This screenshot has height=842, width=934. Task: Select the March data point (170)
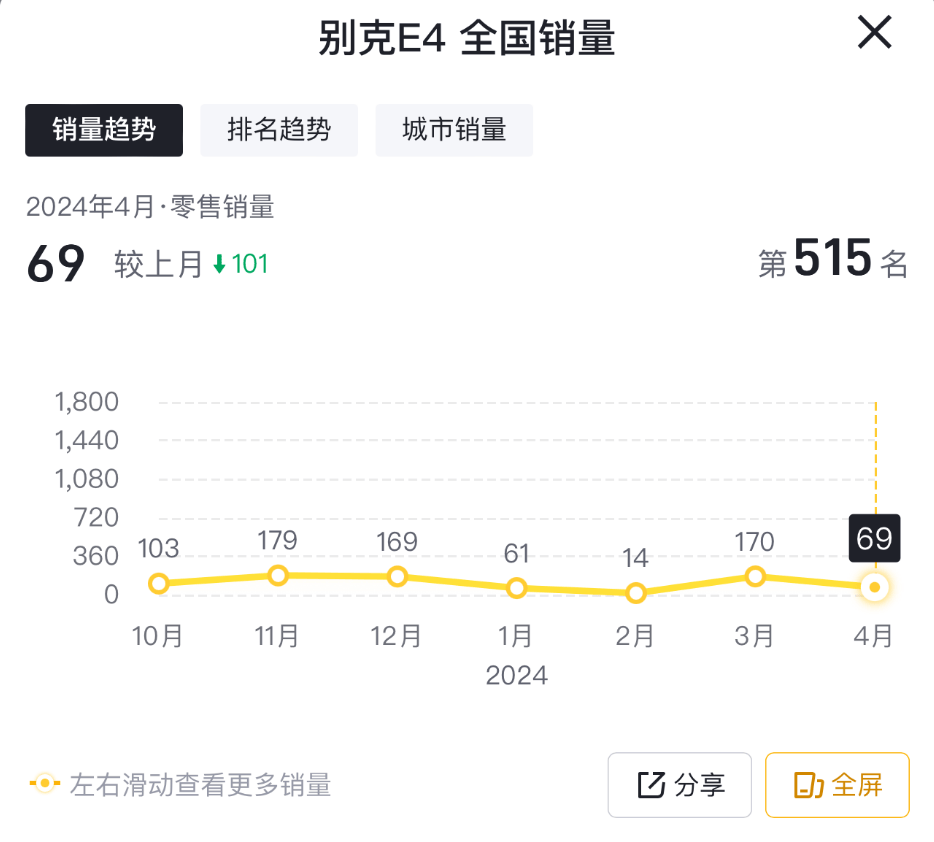(755, 577)
